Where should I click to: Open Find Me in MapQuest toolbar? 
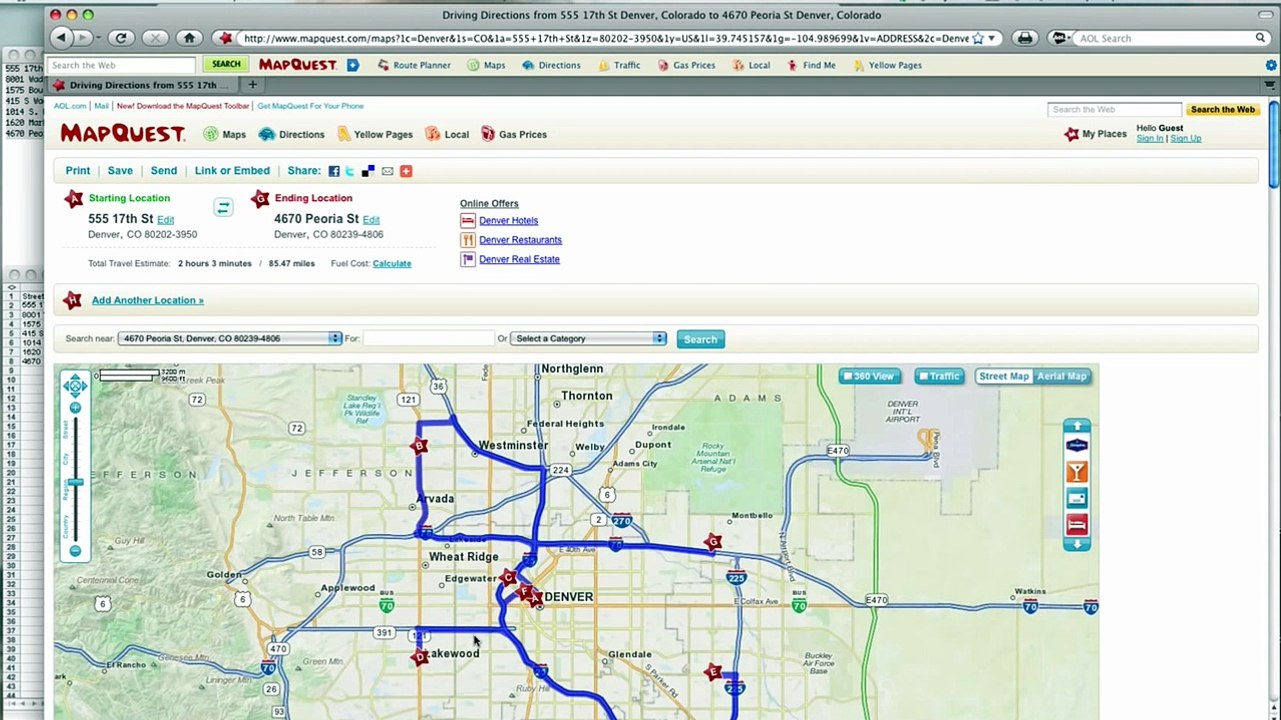click(810, 65)
